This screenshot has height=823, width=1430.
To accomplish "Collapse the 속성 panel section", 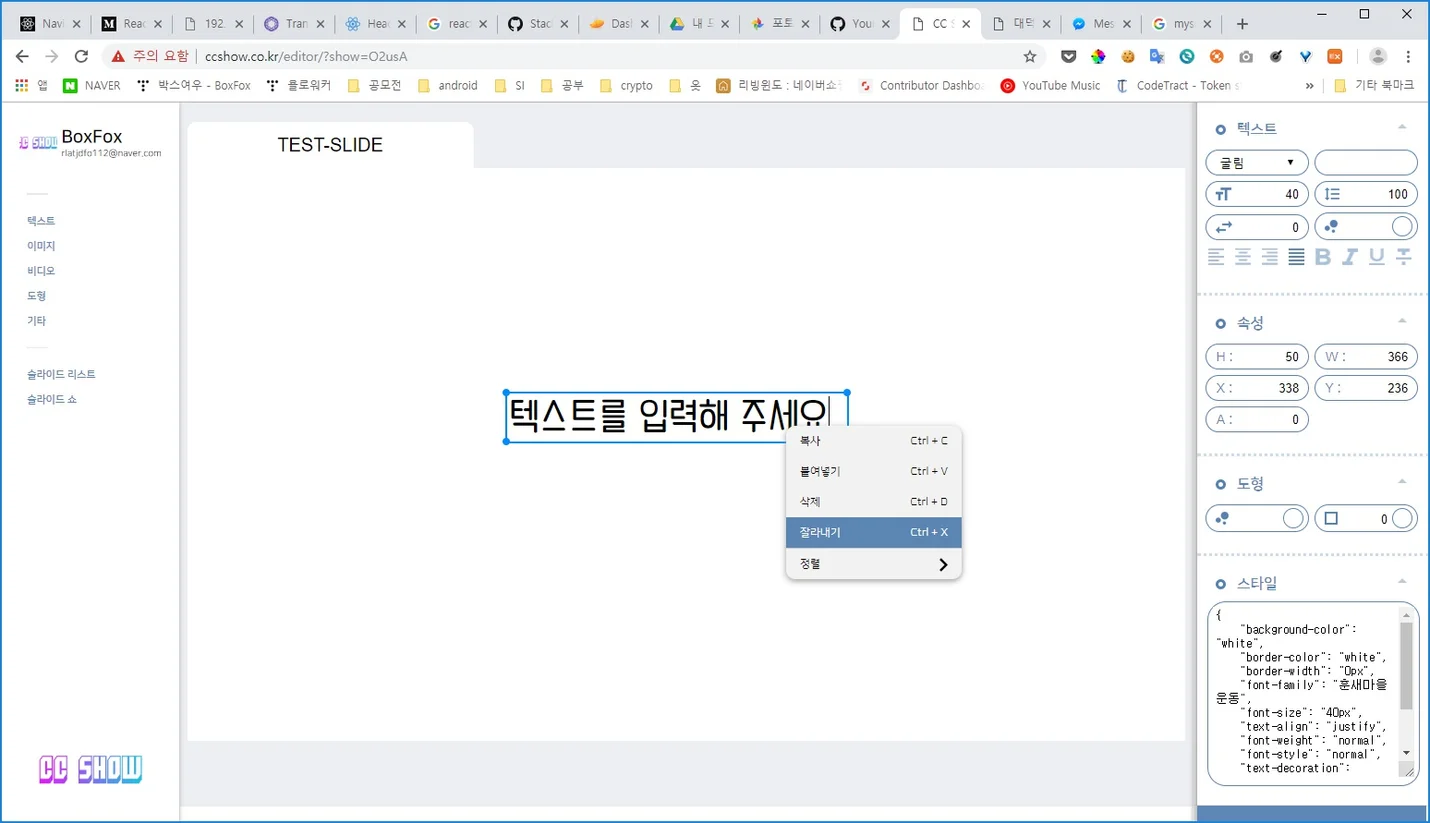I will point(1402,321).
